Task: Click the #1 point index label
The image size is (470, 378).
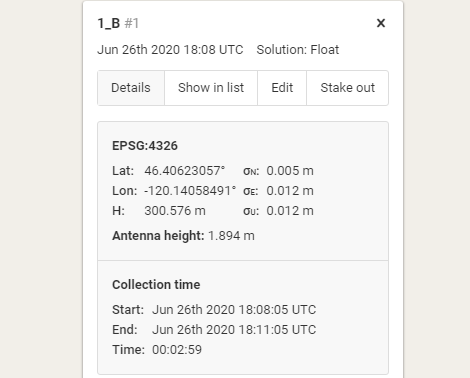Action: pos(132,23)
